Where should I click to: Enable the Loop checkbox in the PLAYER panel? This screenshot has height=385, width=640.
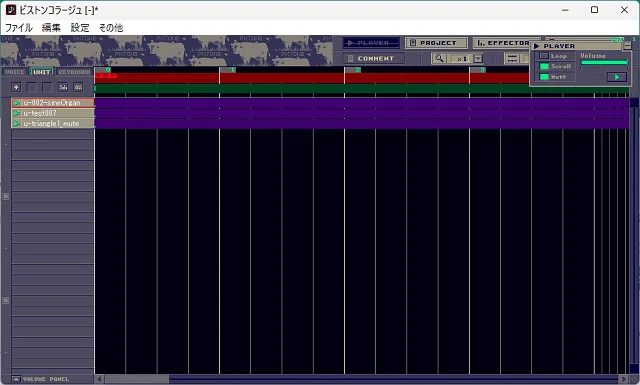click(544, 56)
